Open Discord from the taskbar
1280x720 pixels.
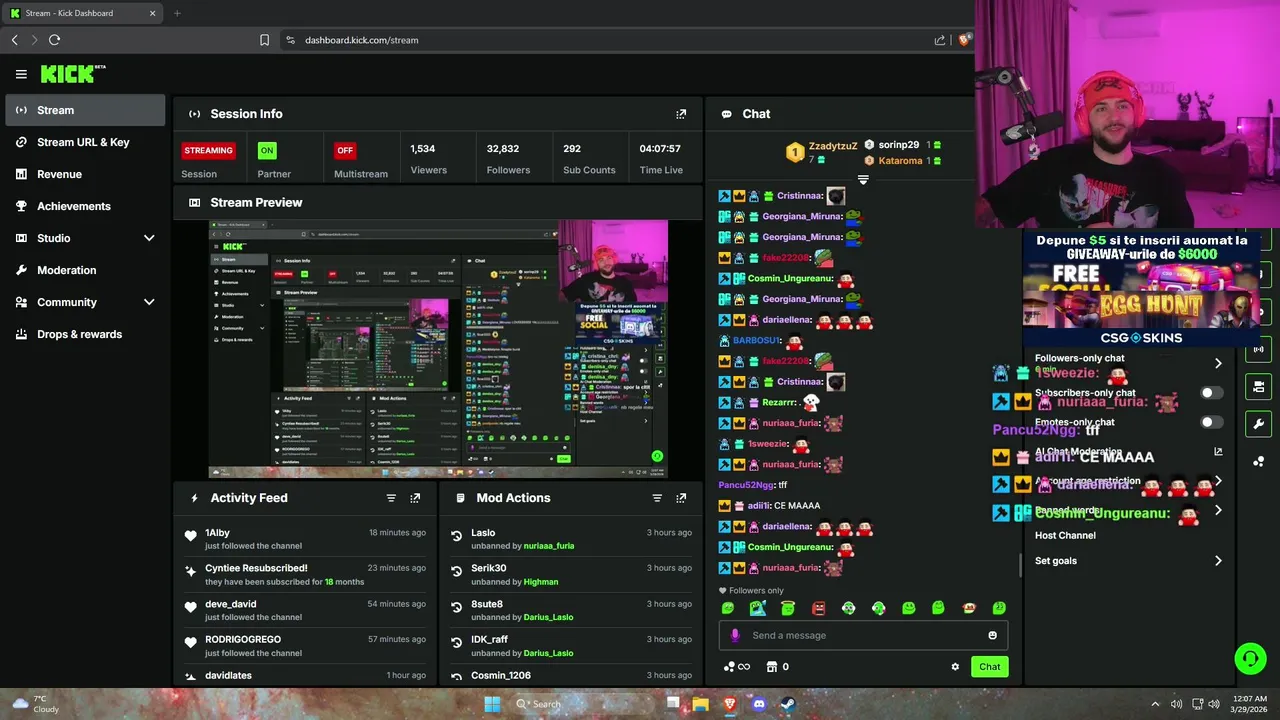click(758, 704)
